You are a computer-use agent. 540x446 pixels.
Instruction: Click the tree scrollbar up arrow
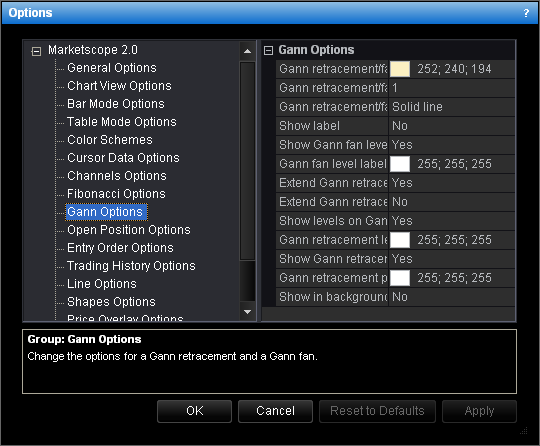coord(247,51)
